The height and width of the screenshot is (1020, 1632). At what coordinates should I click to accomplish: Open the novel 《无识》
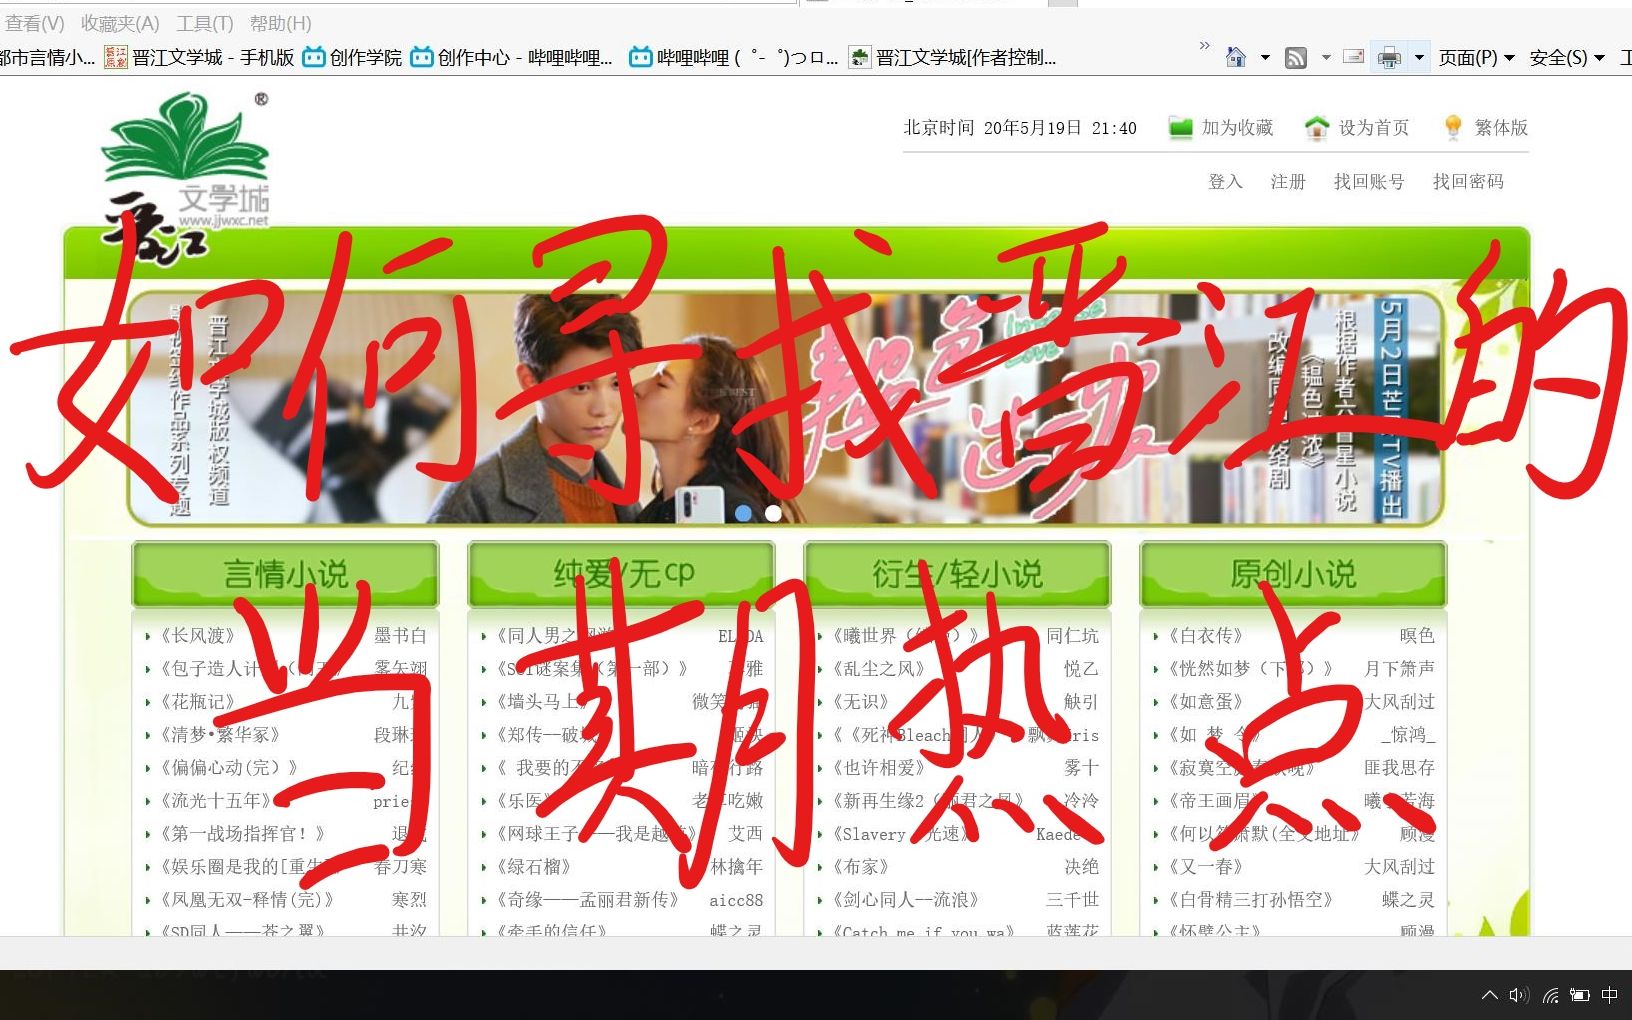861,701
